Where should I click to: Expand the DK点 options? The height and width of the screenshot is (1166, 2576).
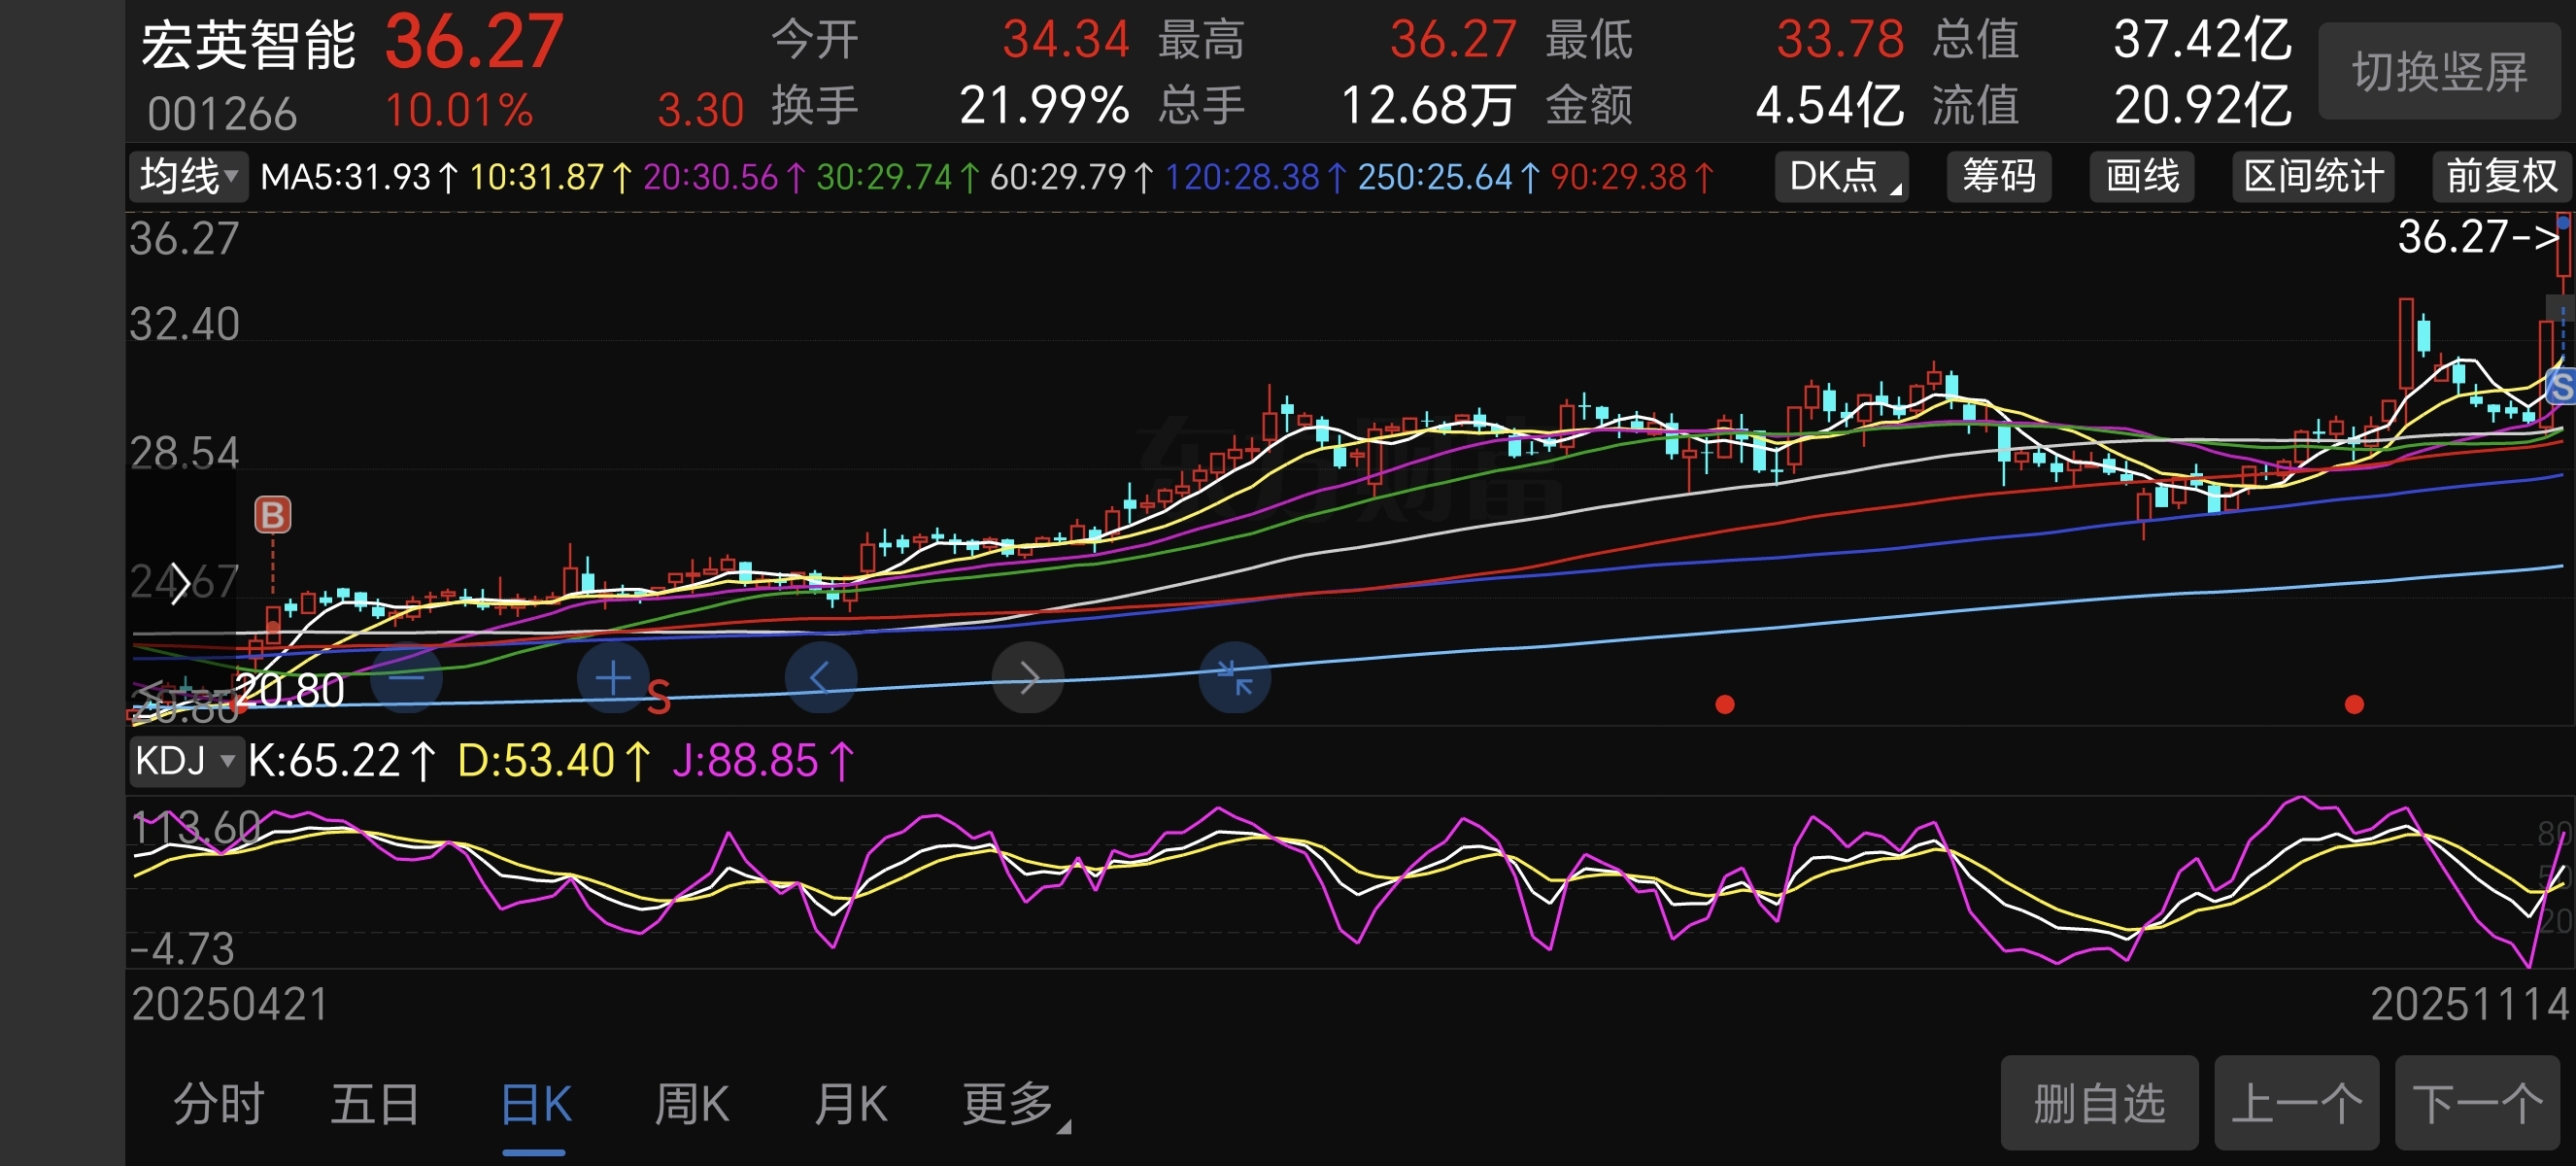1842,177
